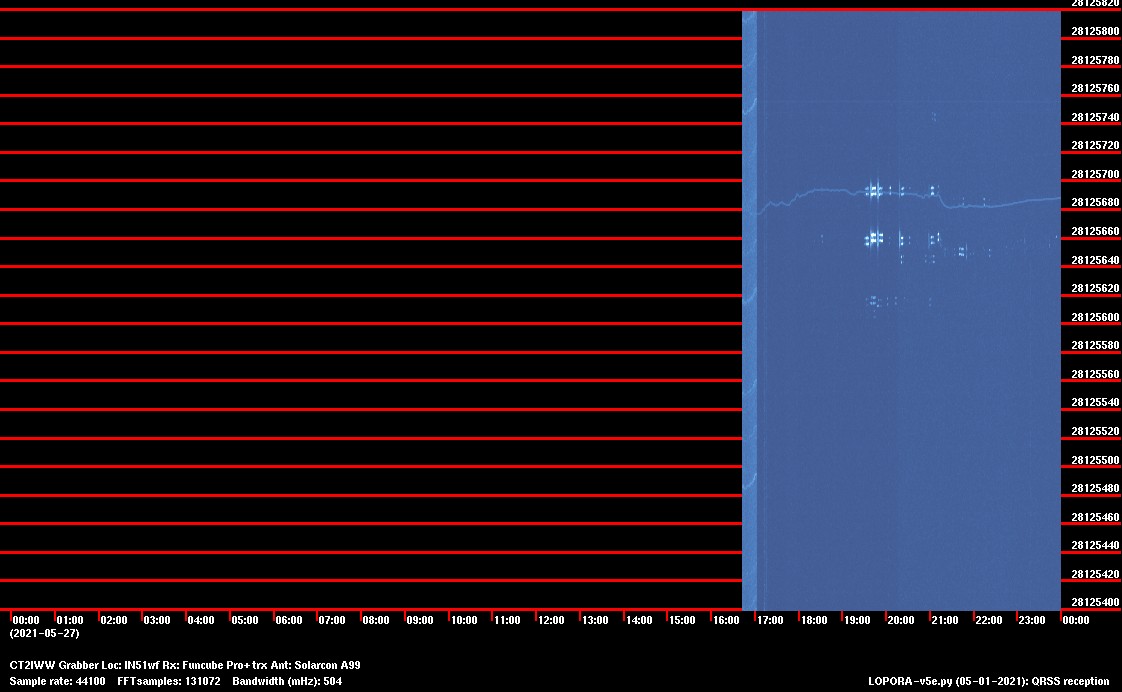1122x692 pixels.
Task: Click the 28125800 frequency label
Action: click(1095, 31)
